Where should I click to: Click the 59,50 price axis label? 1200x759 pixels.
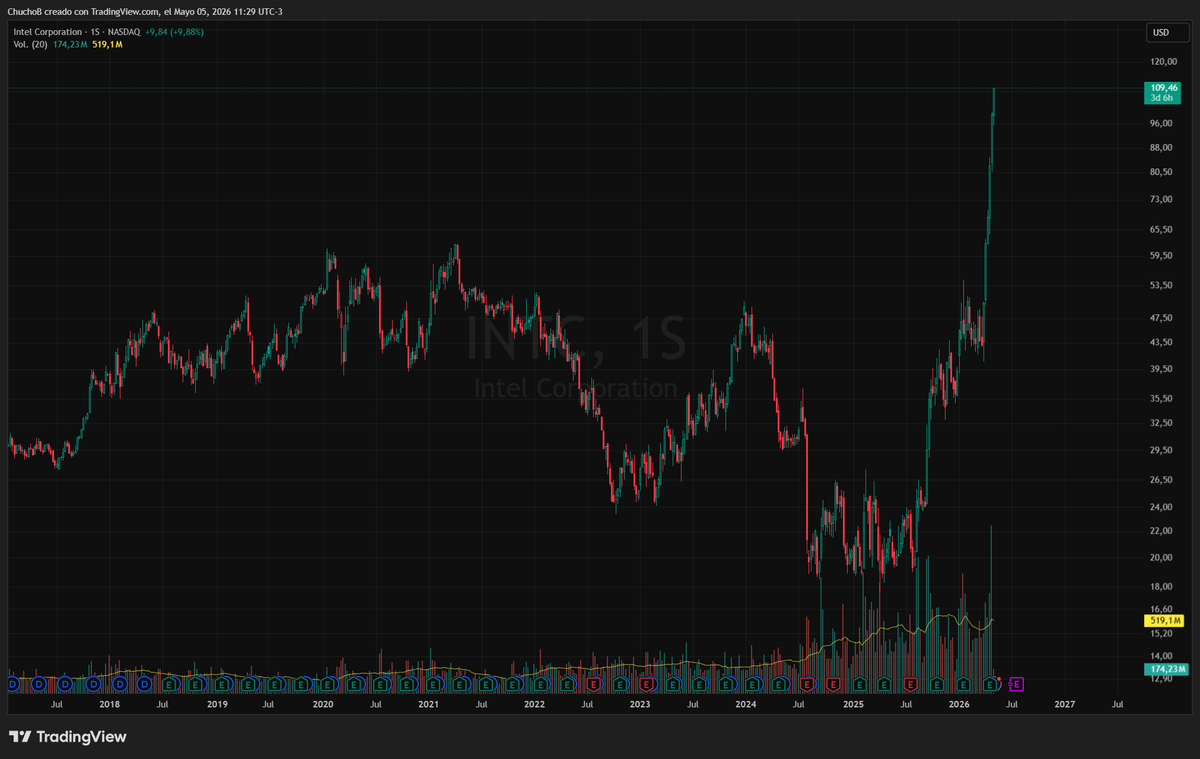[x=1161, y=256]
